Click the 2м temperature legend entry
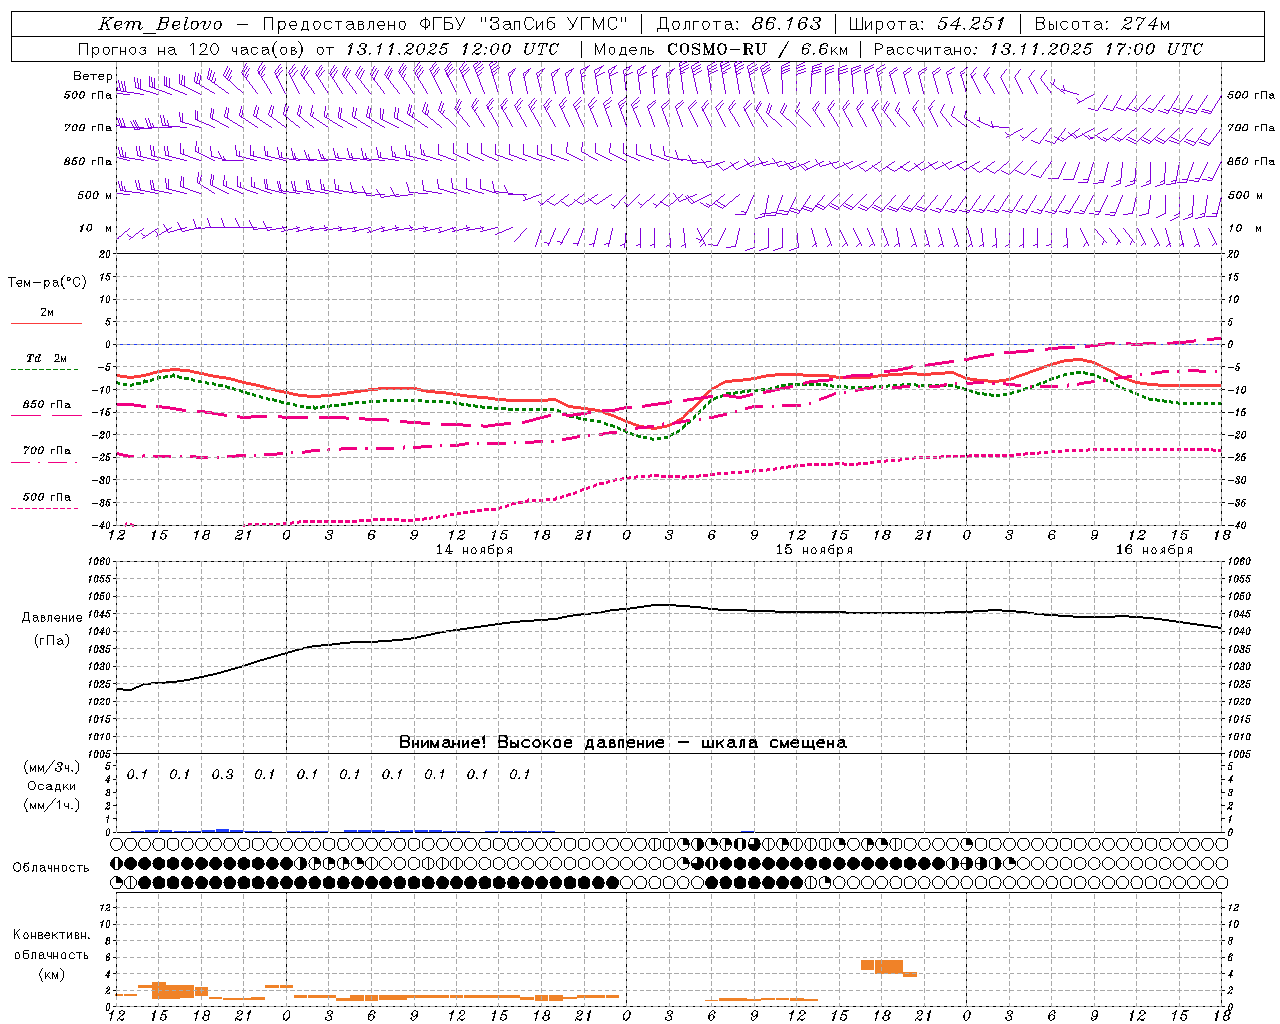 click(x=47, y=312)
